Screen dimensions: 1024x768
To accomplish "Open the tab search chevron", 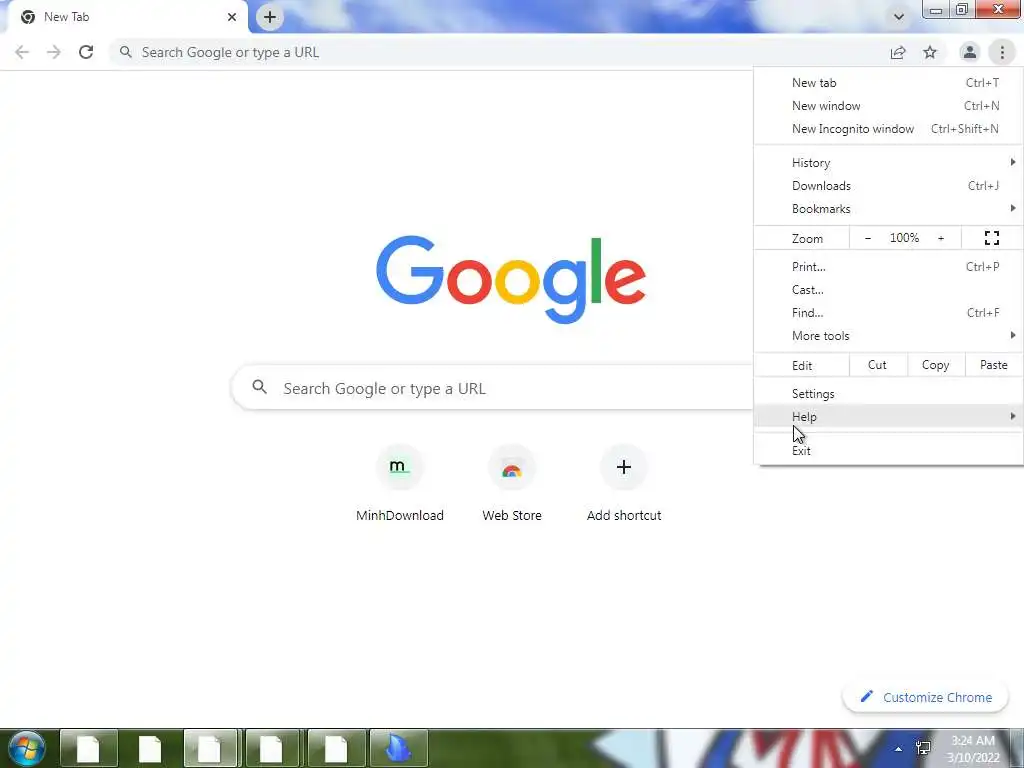I will pos(899,17).
